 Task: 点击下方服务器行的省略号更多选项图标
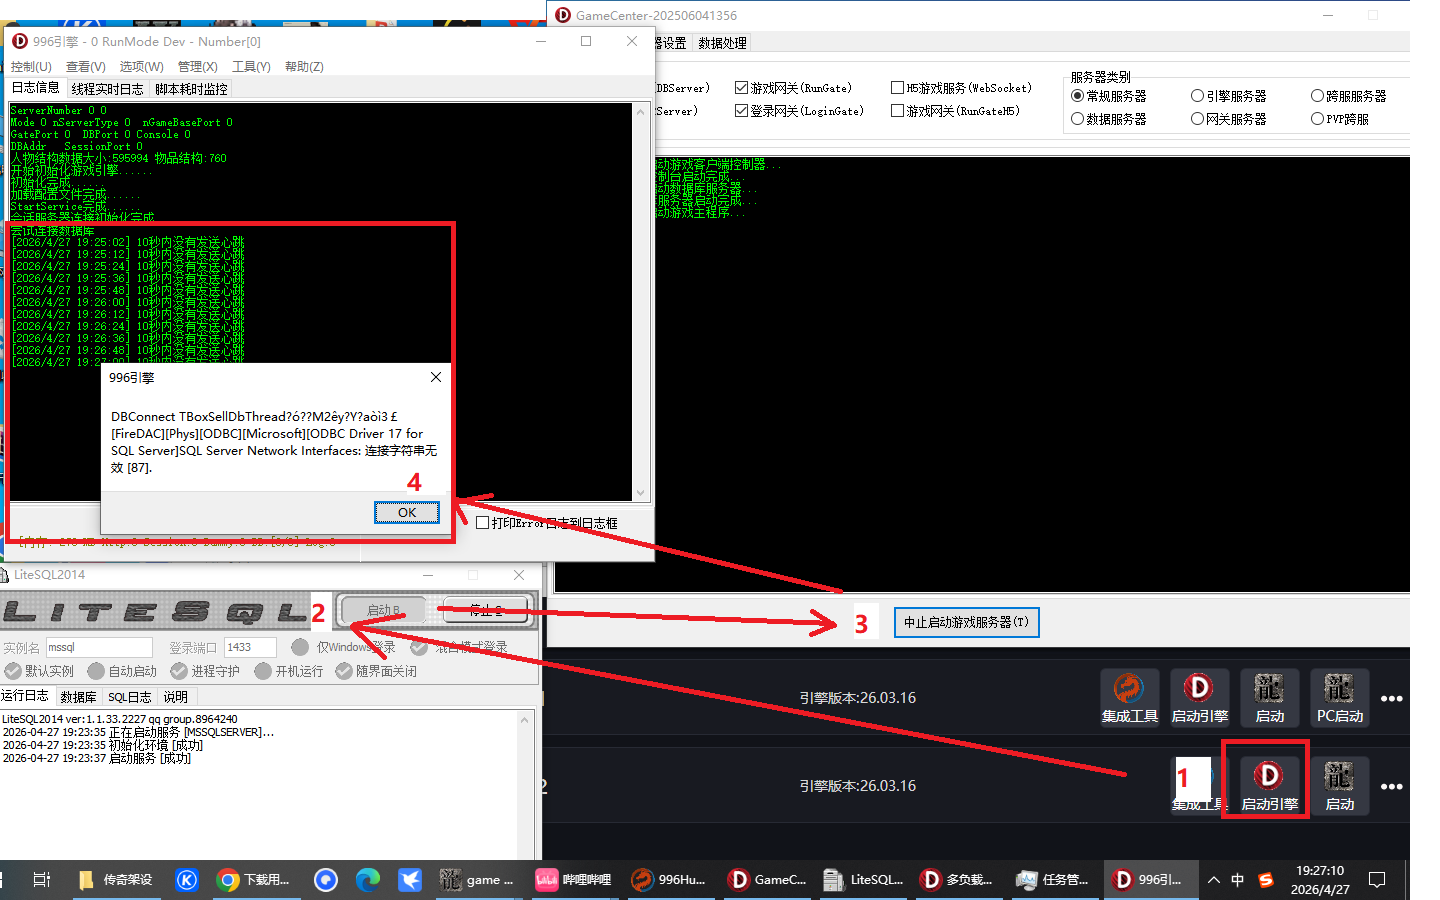[1392, 786]
